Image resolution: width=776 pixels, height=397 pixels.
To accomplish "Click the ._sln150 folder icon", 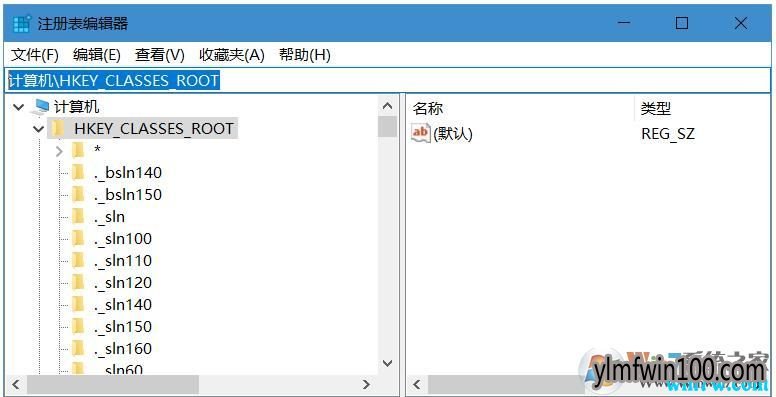I will pyautogui.click(x=78, y=327).
